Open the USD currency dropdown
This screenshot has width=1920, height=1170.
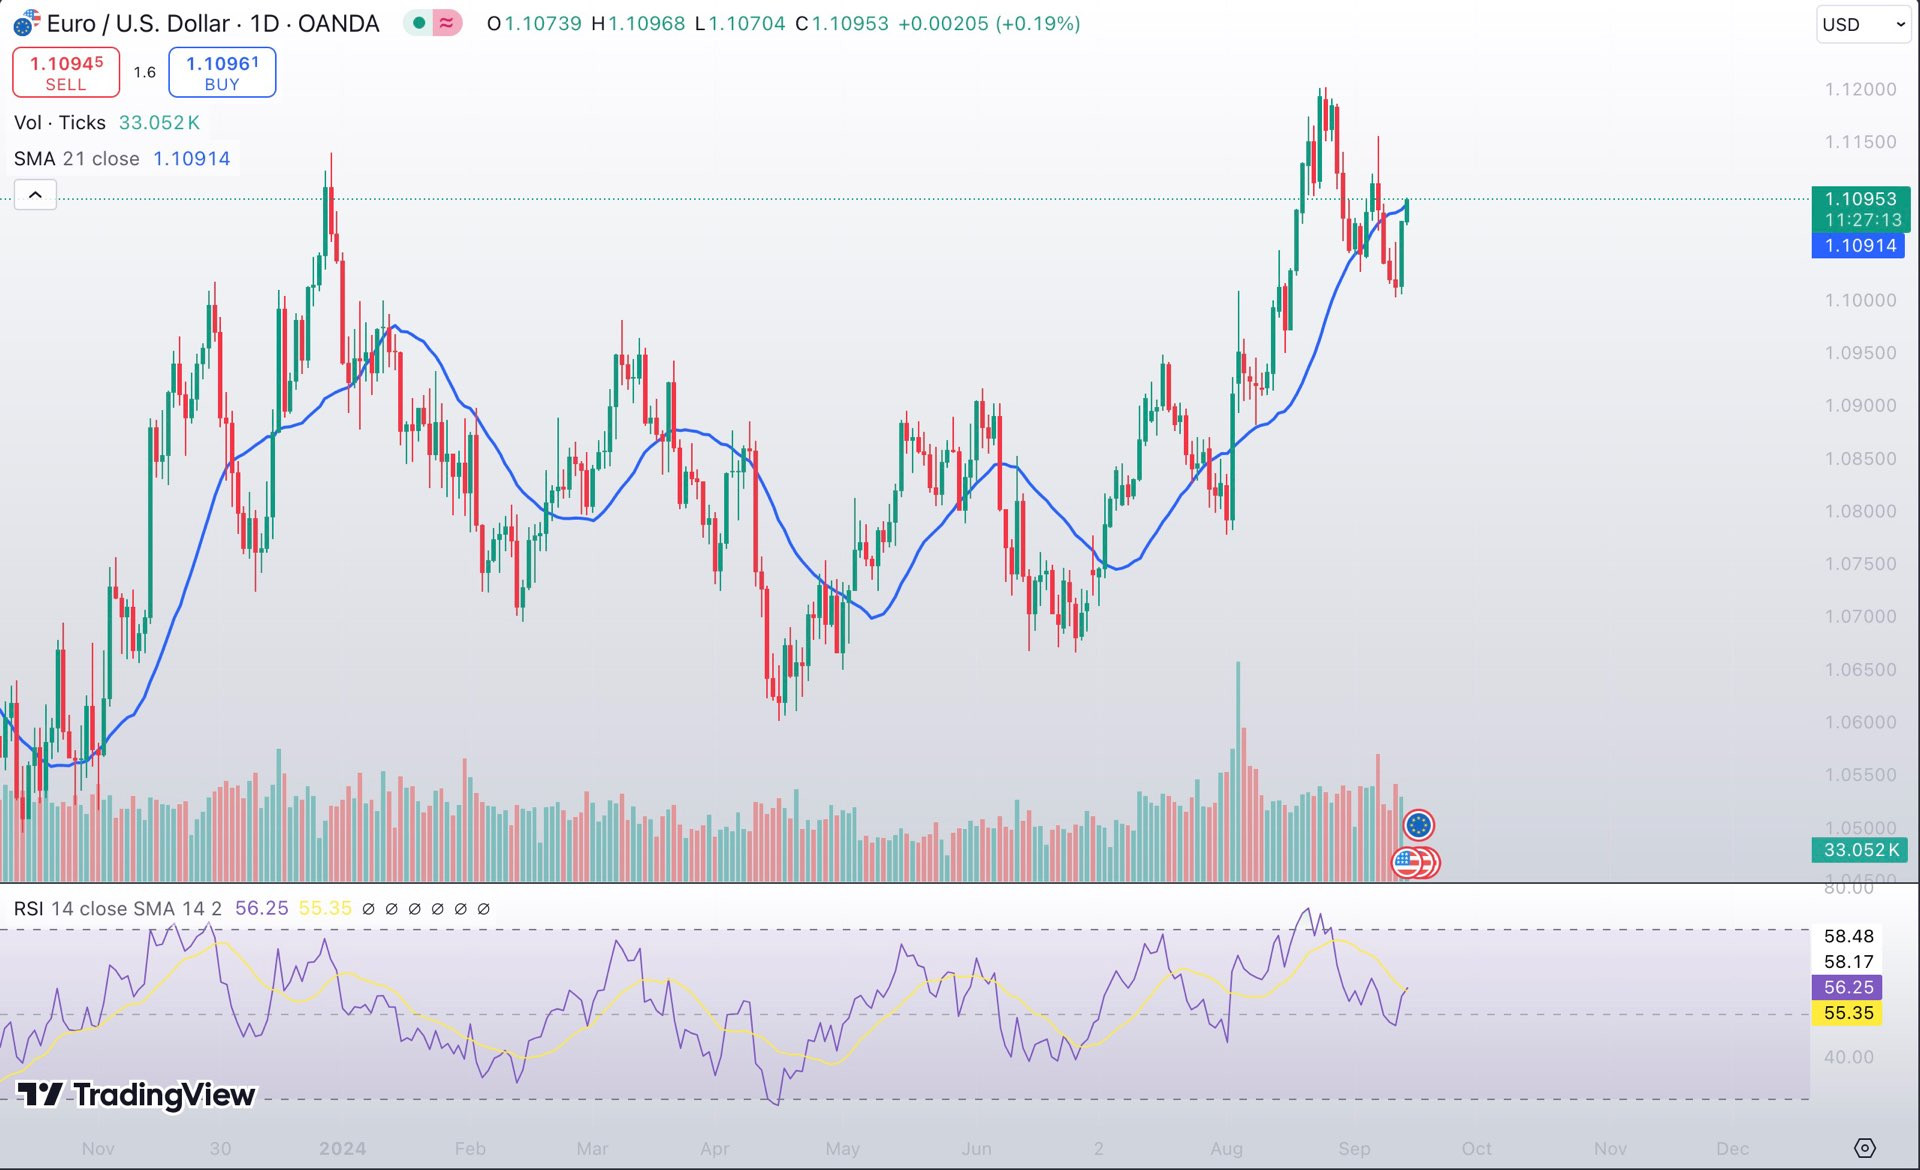tap(1863, 24)
